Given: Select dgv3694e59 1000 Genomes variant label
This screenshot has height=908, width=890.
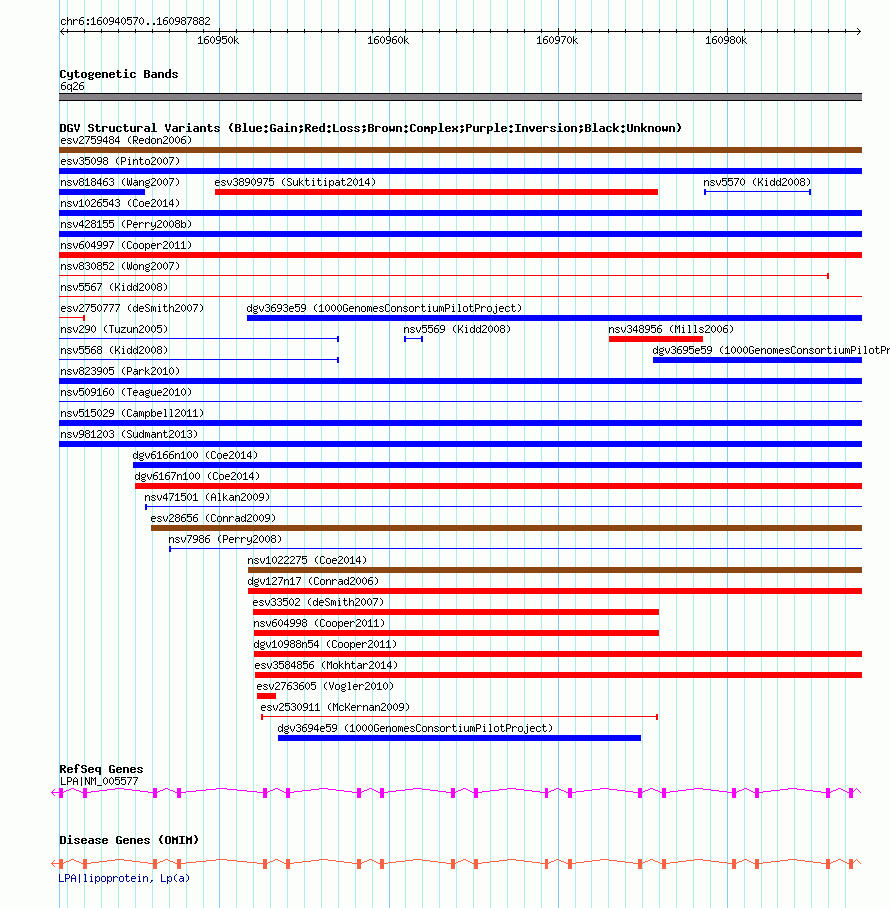Looking at the screenshot, I should [x=415, y=728].
